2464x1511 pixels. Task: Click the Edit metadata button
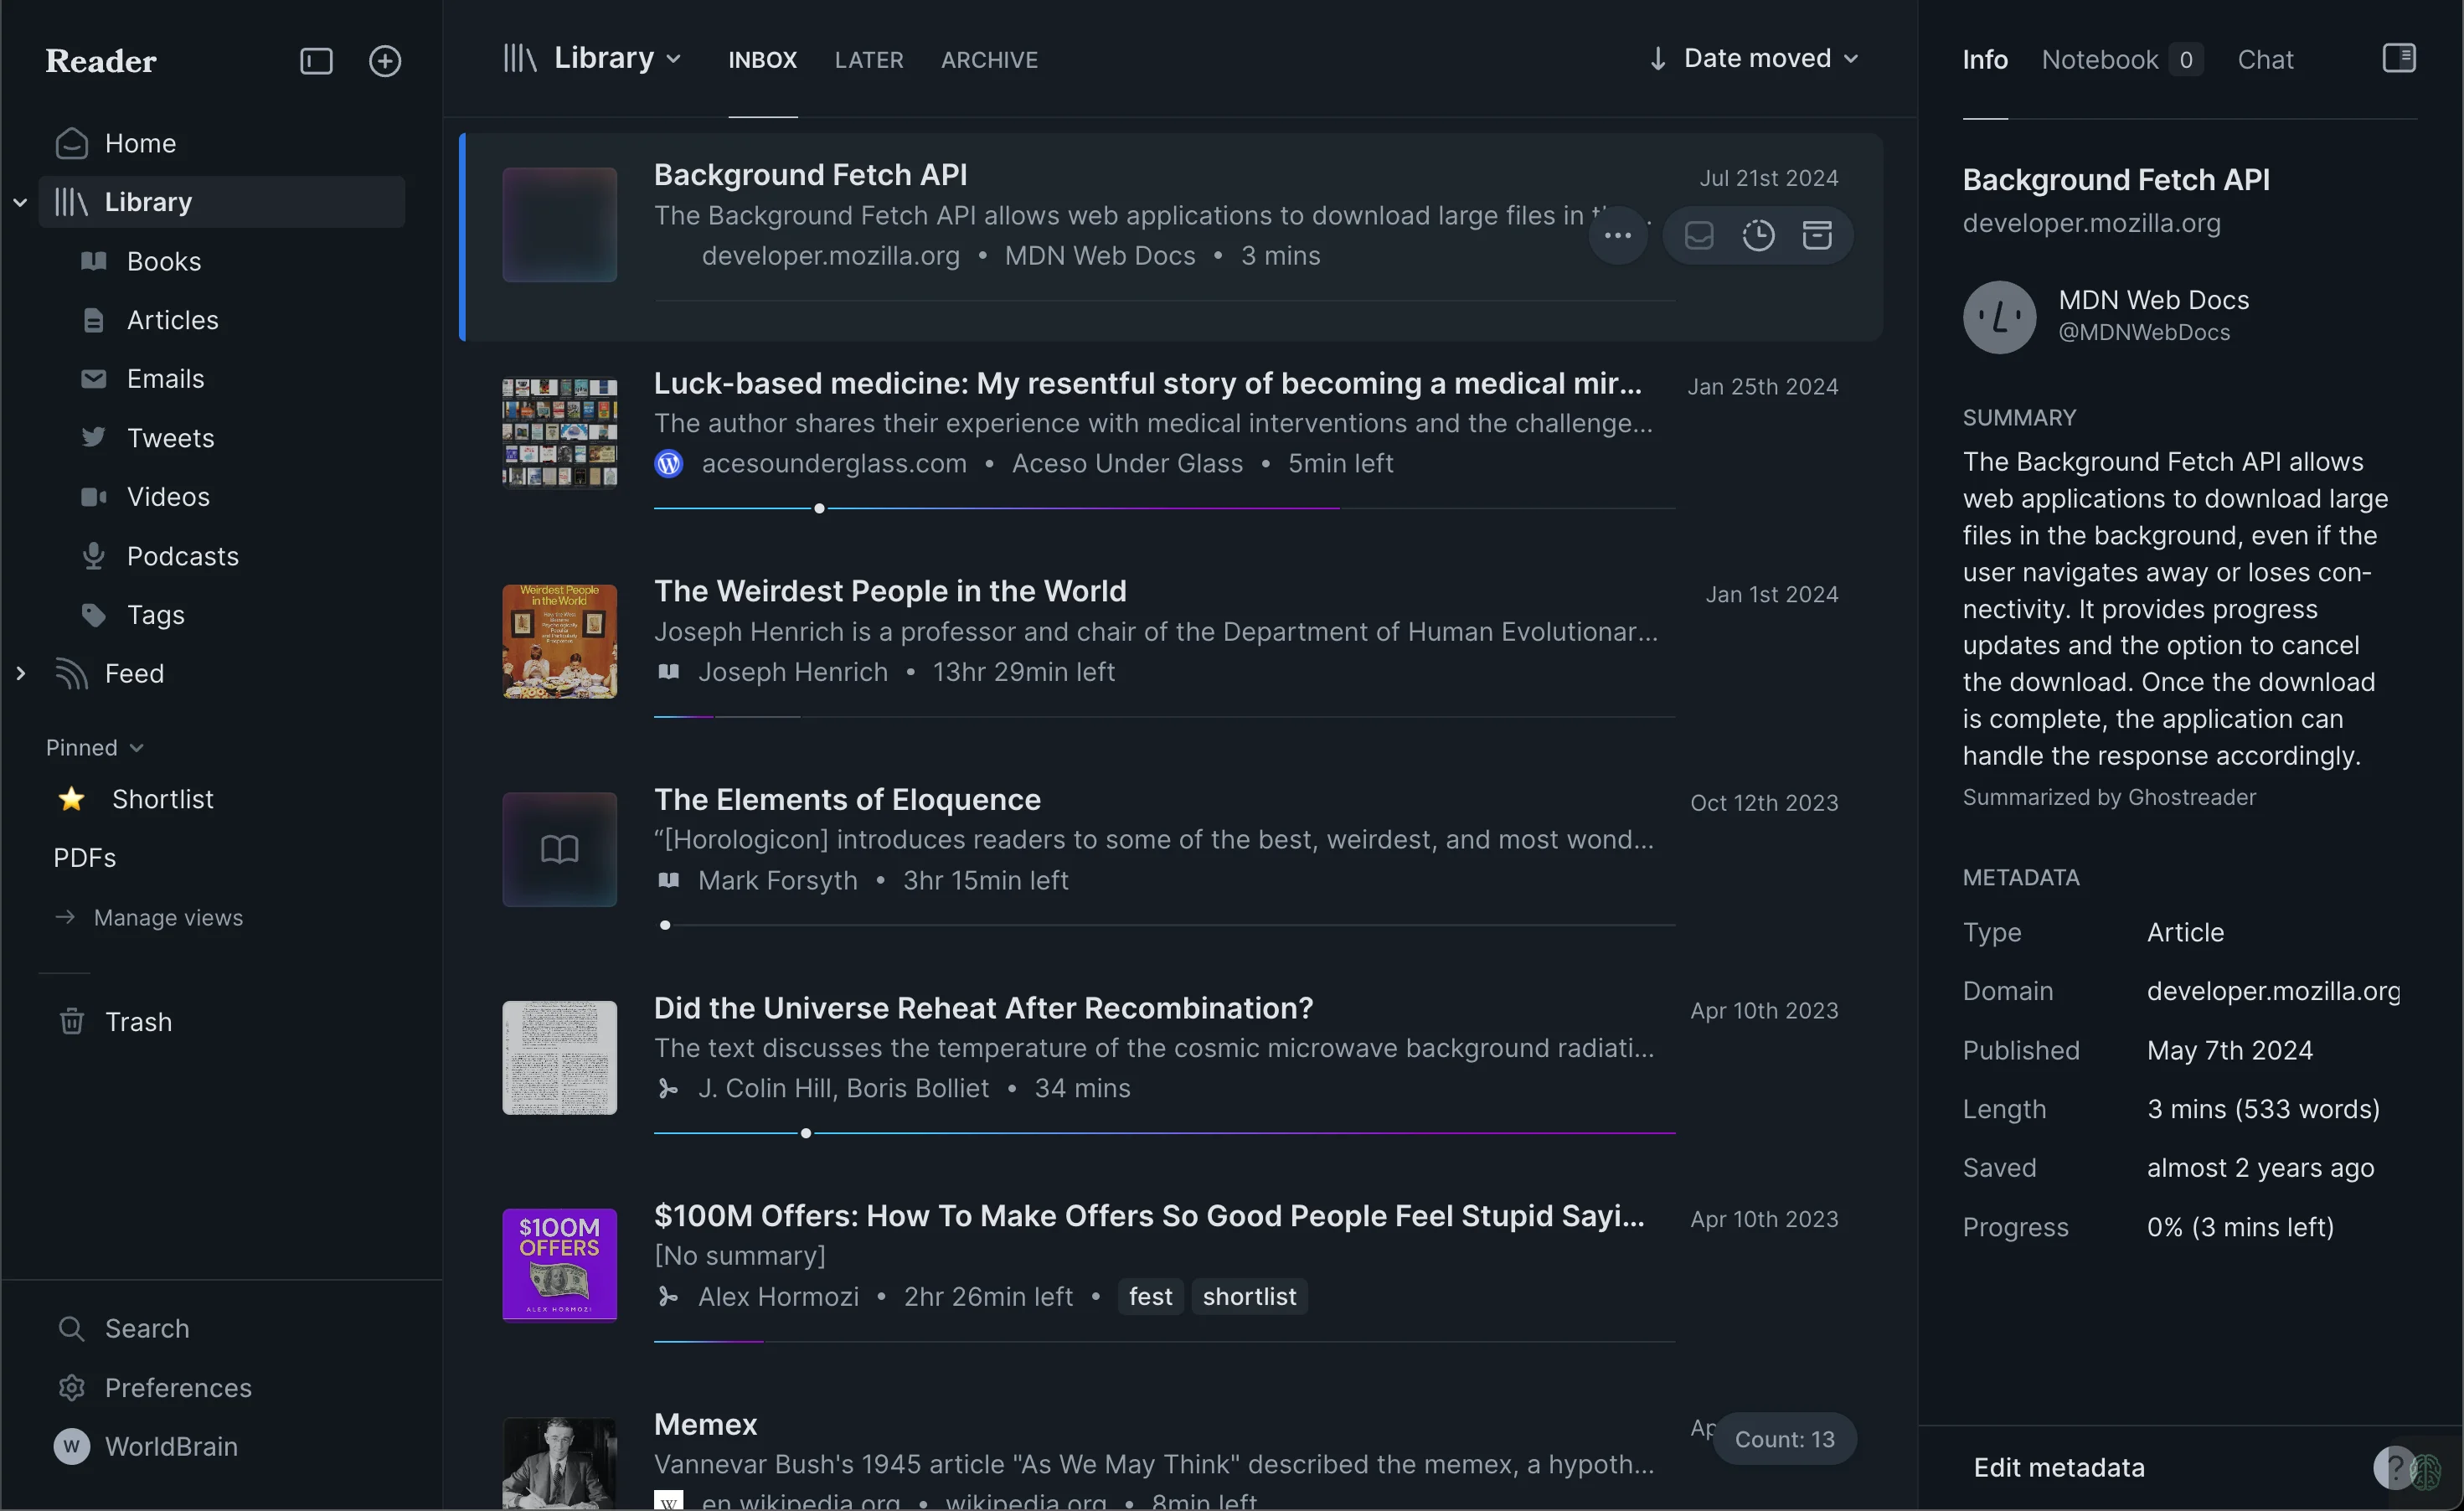pyautogui.click(x=2059, y=1467)
